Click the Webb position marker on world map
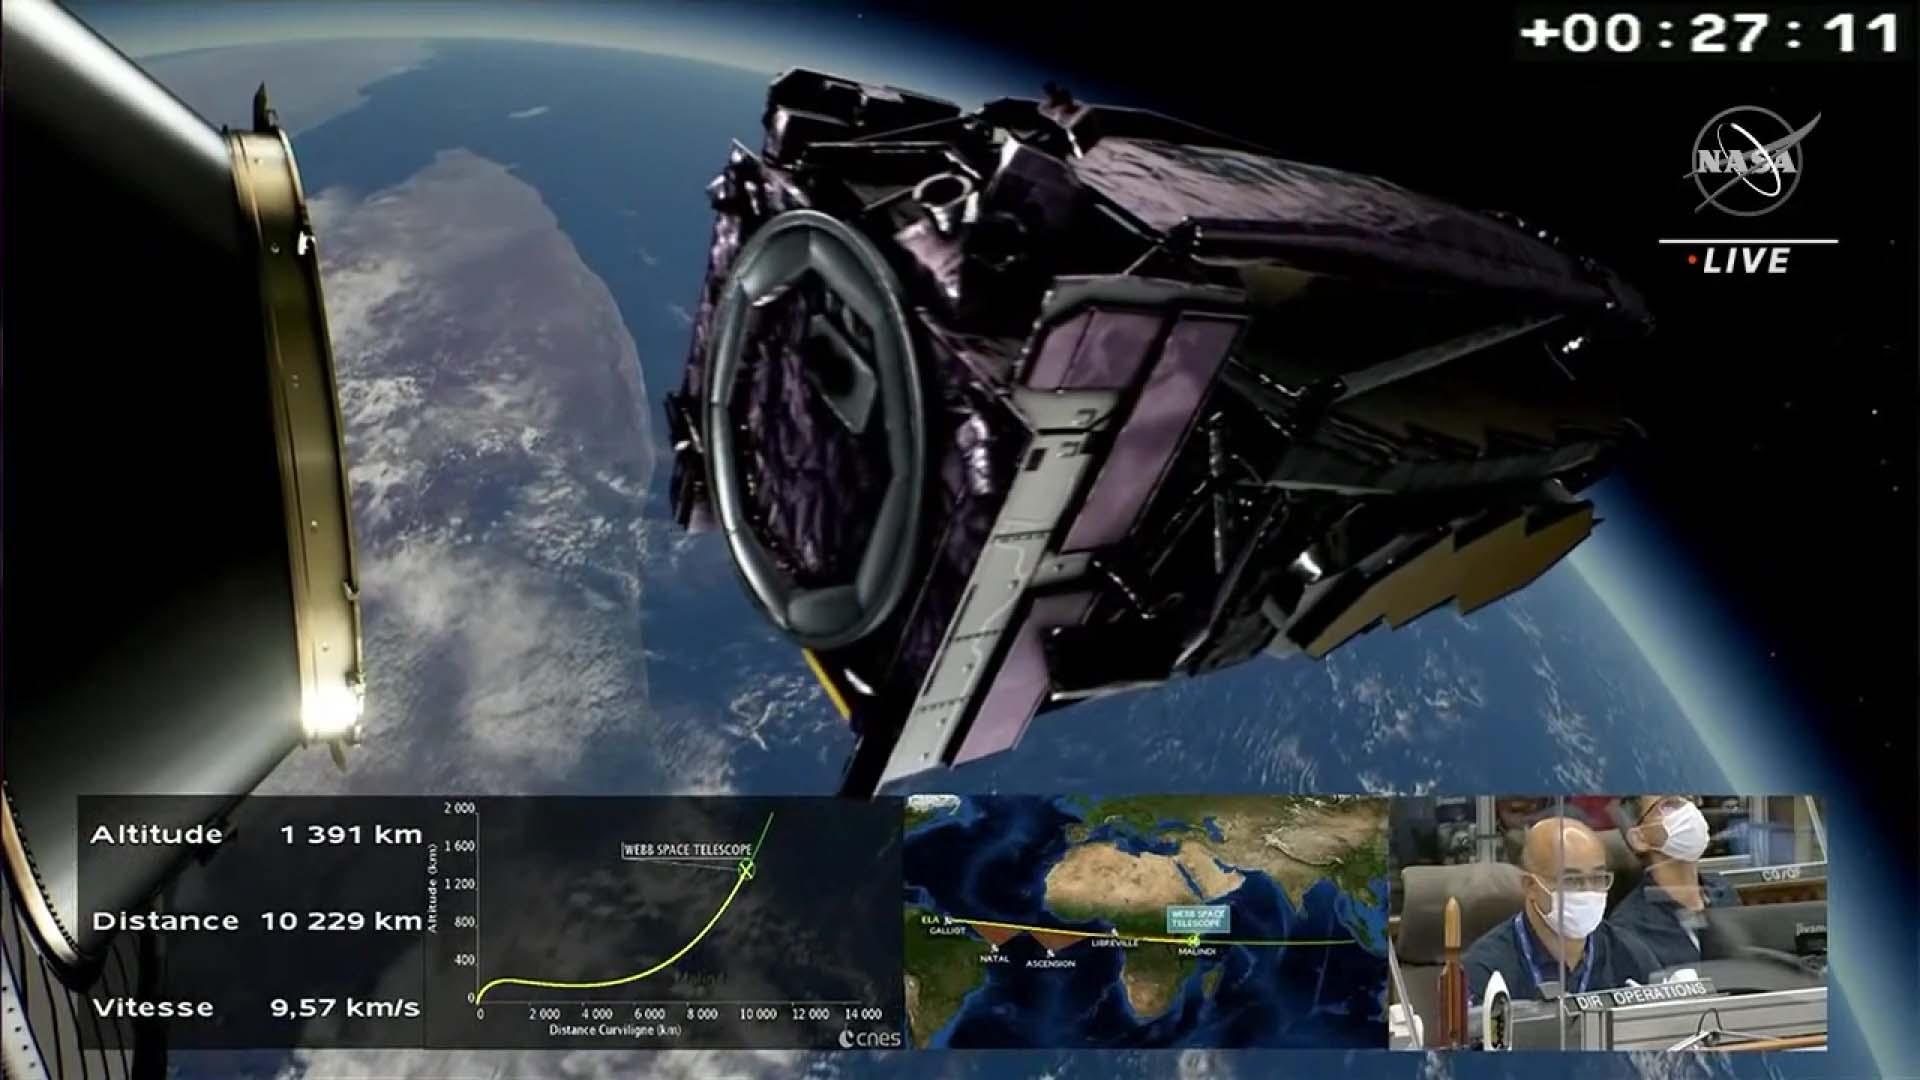This screenshot has height=1080, width=1920. tap(1192, 940)
